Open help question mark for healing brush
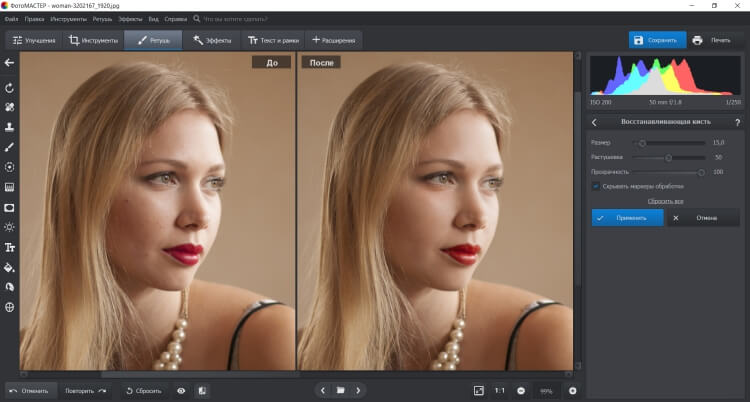The width and height of the screenshot is (750, 402). click(x=737, y=123)
